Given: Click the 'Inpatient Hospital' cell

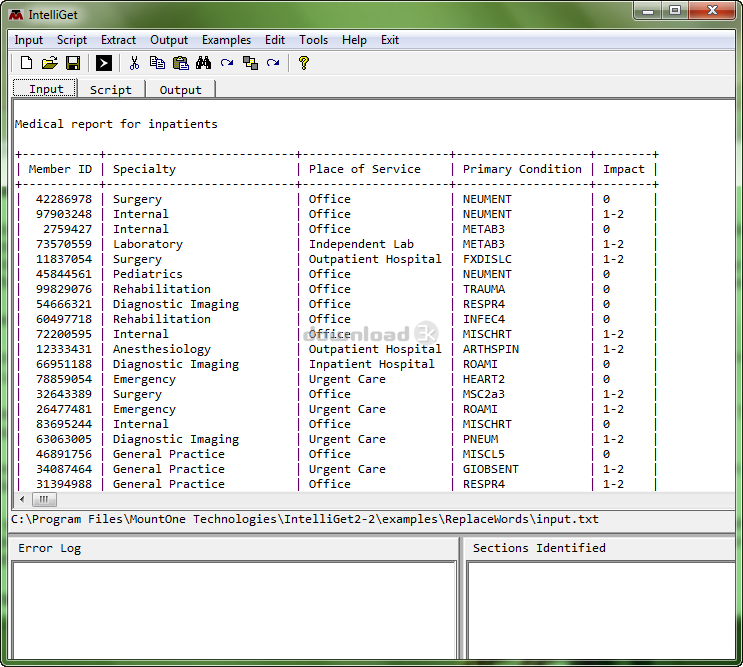Looking at the screenshot, I should pos(372,364).
